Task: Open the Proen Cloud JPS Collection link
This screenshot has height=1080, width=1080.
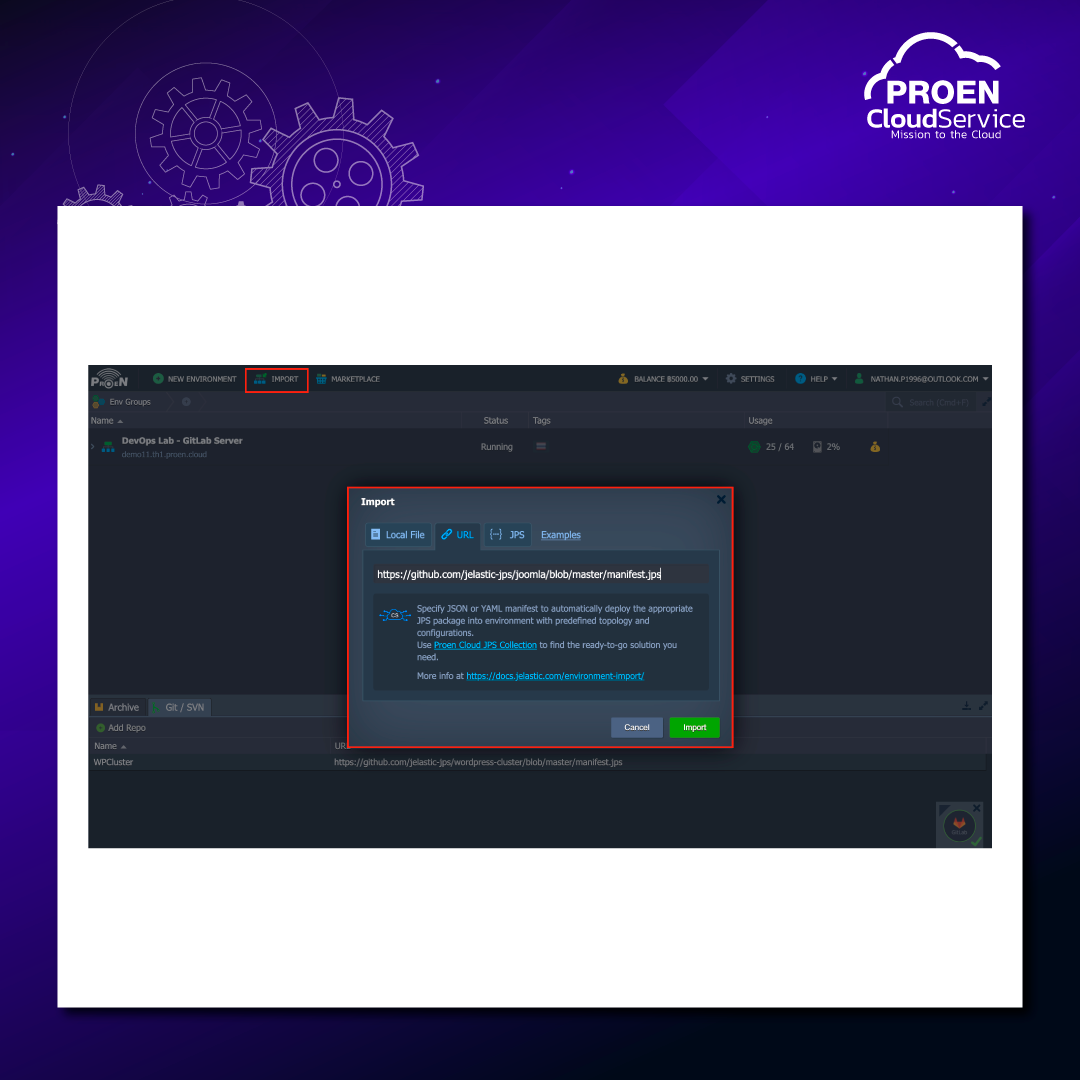Action: [x=485, y=645]
